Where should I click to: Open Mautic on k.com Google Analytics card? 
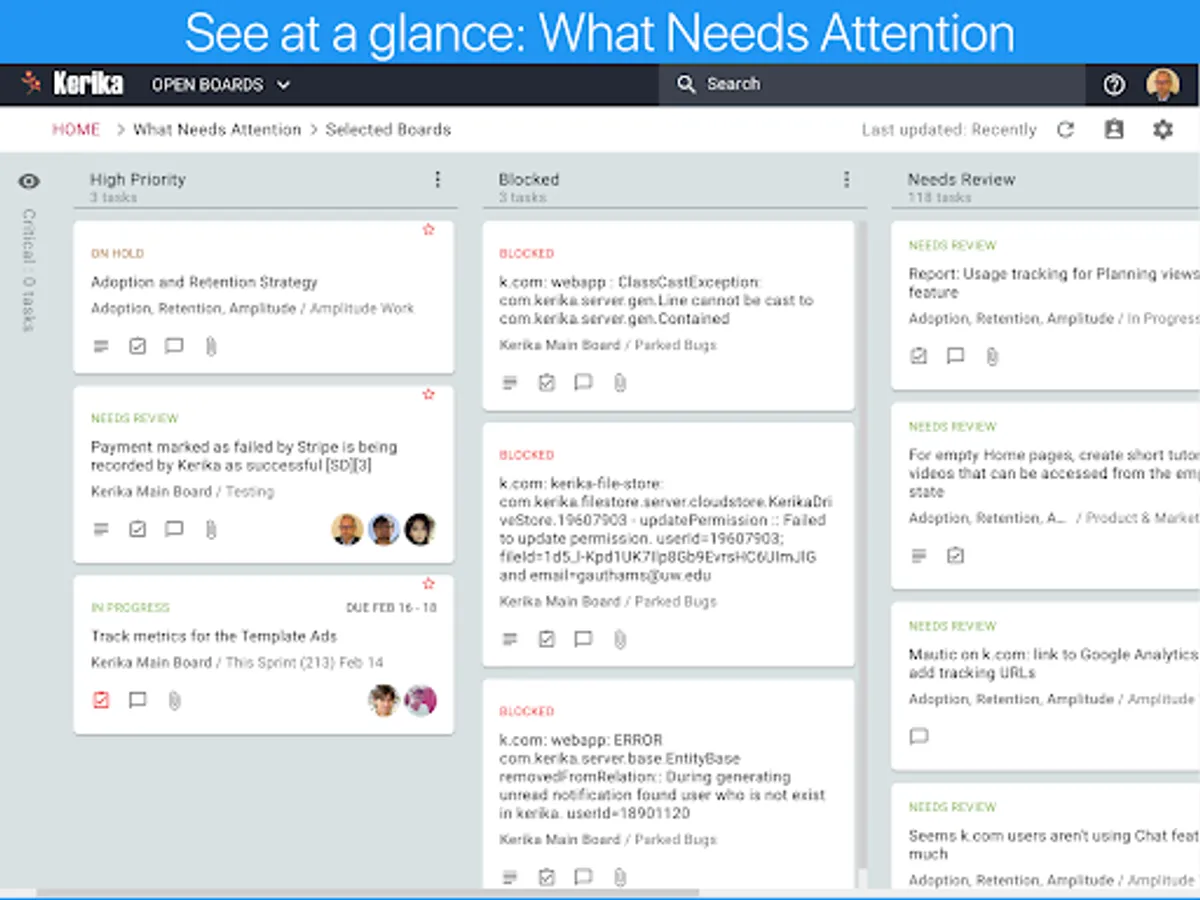coord(1045,685)
